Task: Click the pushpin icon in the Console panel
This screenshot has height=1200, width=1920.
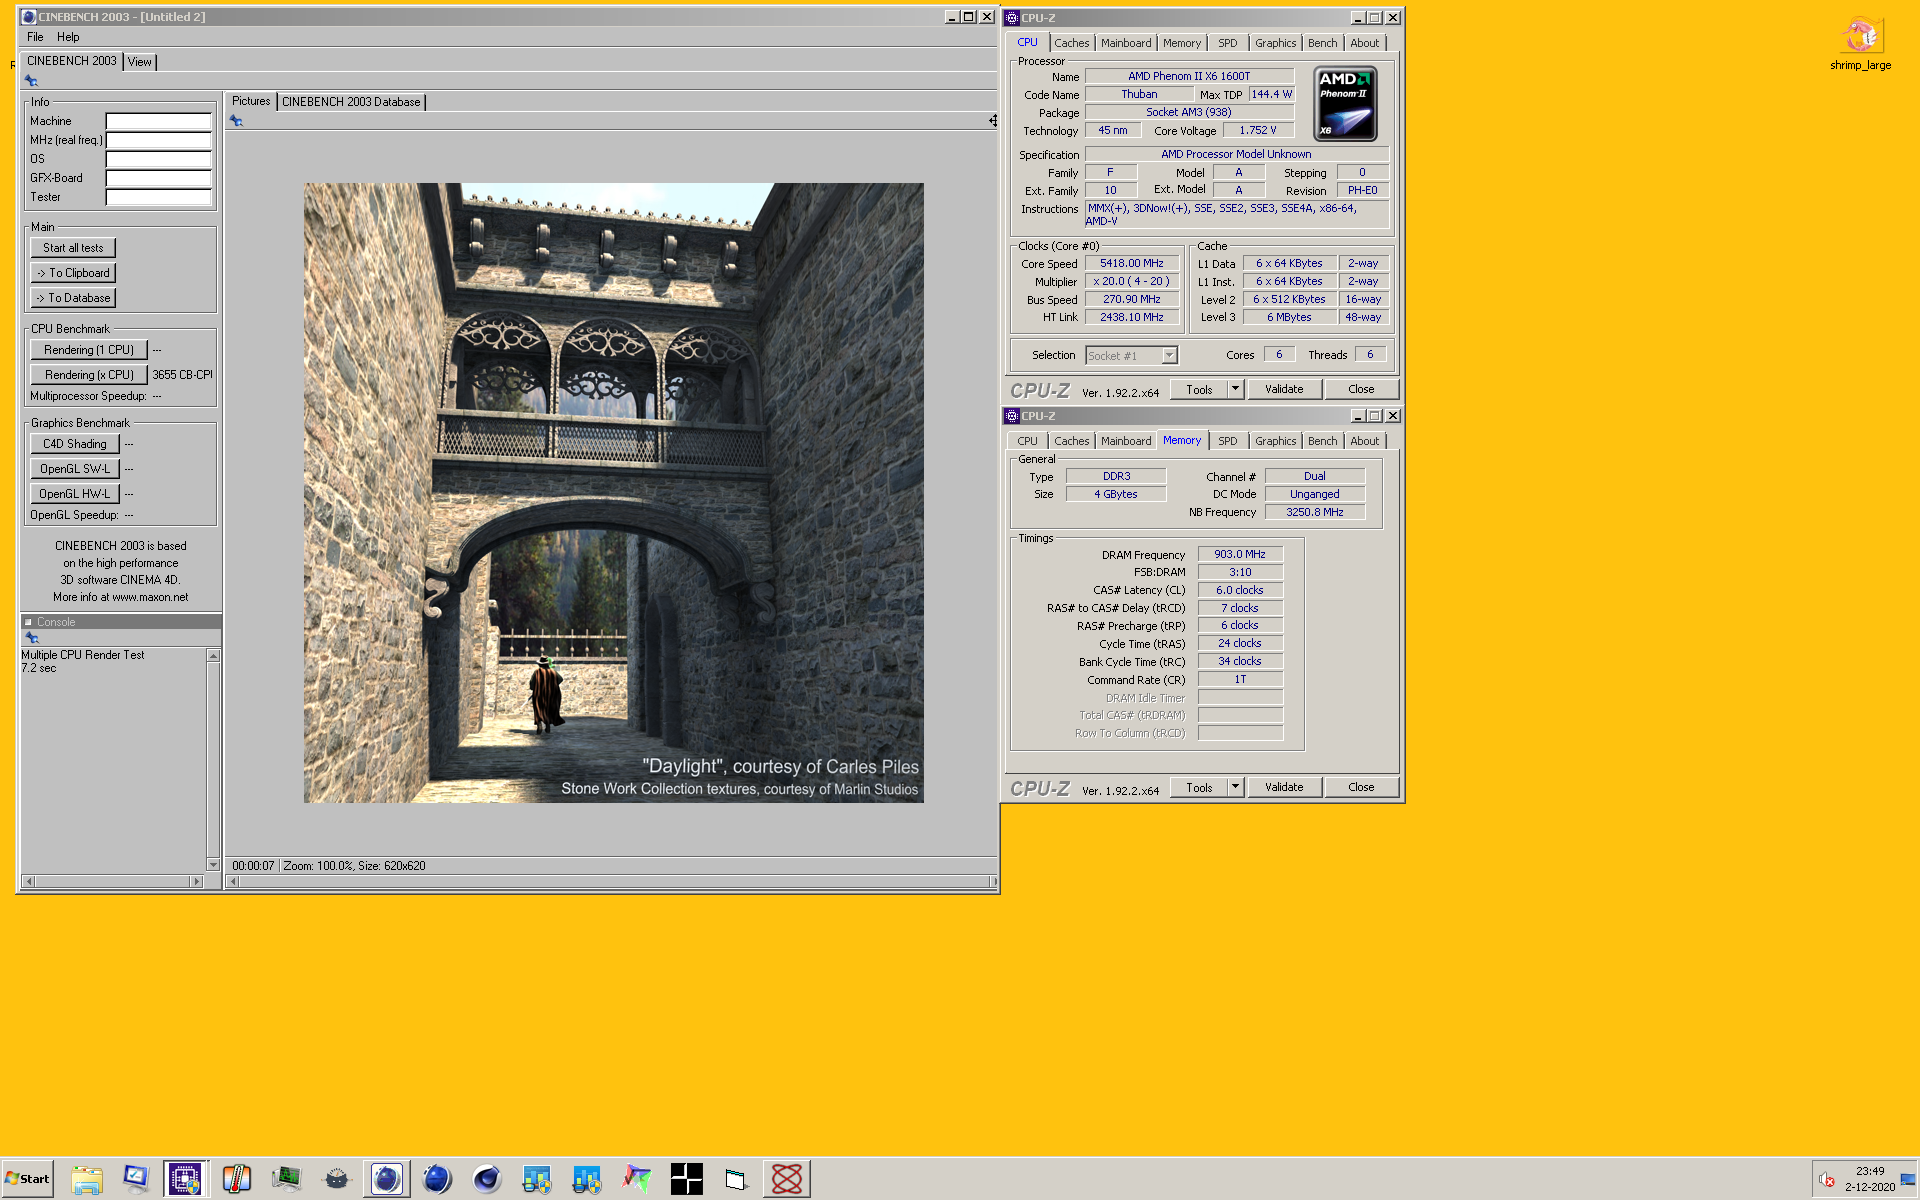Action: click(x=31, y=638)
